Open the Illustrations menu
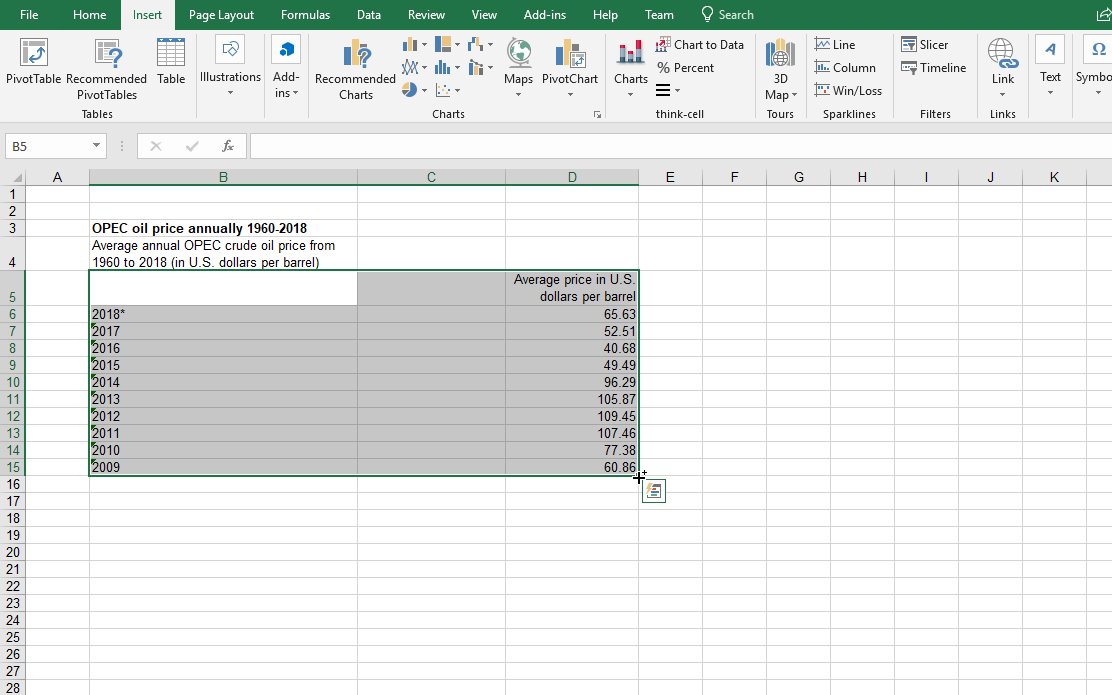The width and height of the screenshot is (1112, 695). tap(230, 66)
